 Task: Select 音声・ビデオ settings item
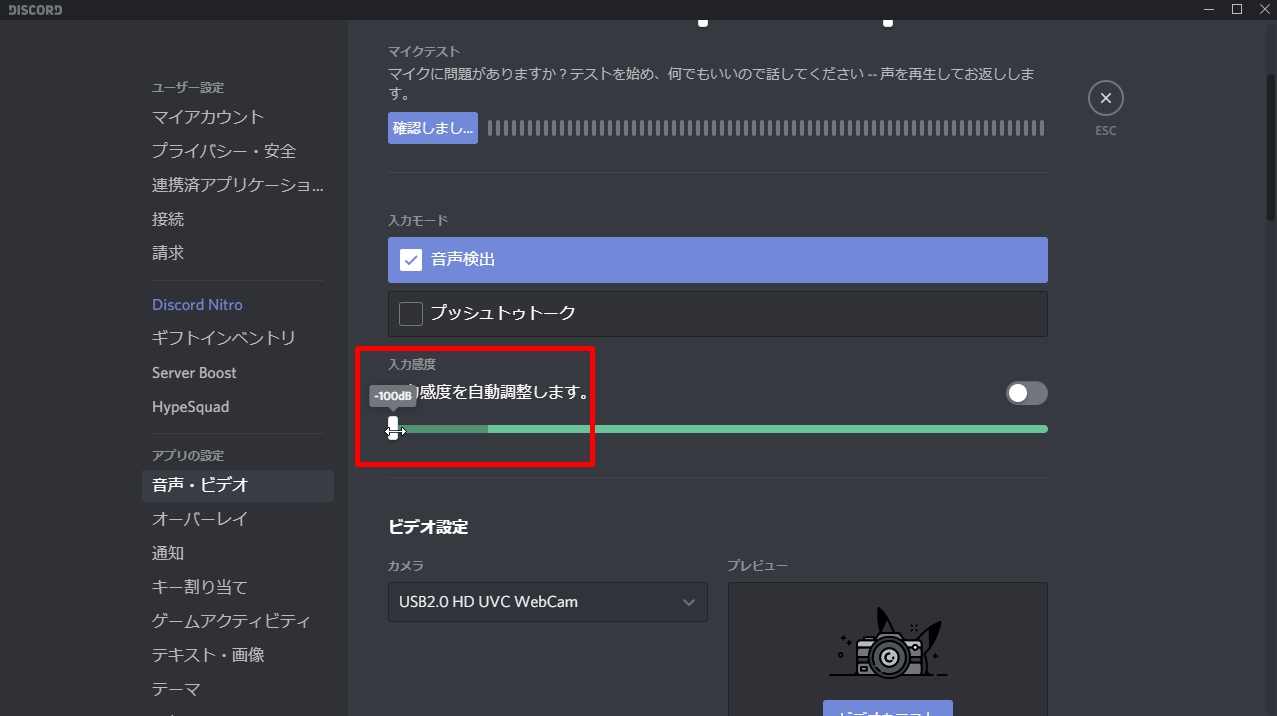coord(238,485)
